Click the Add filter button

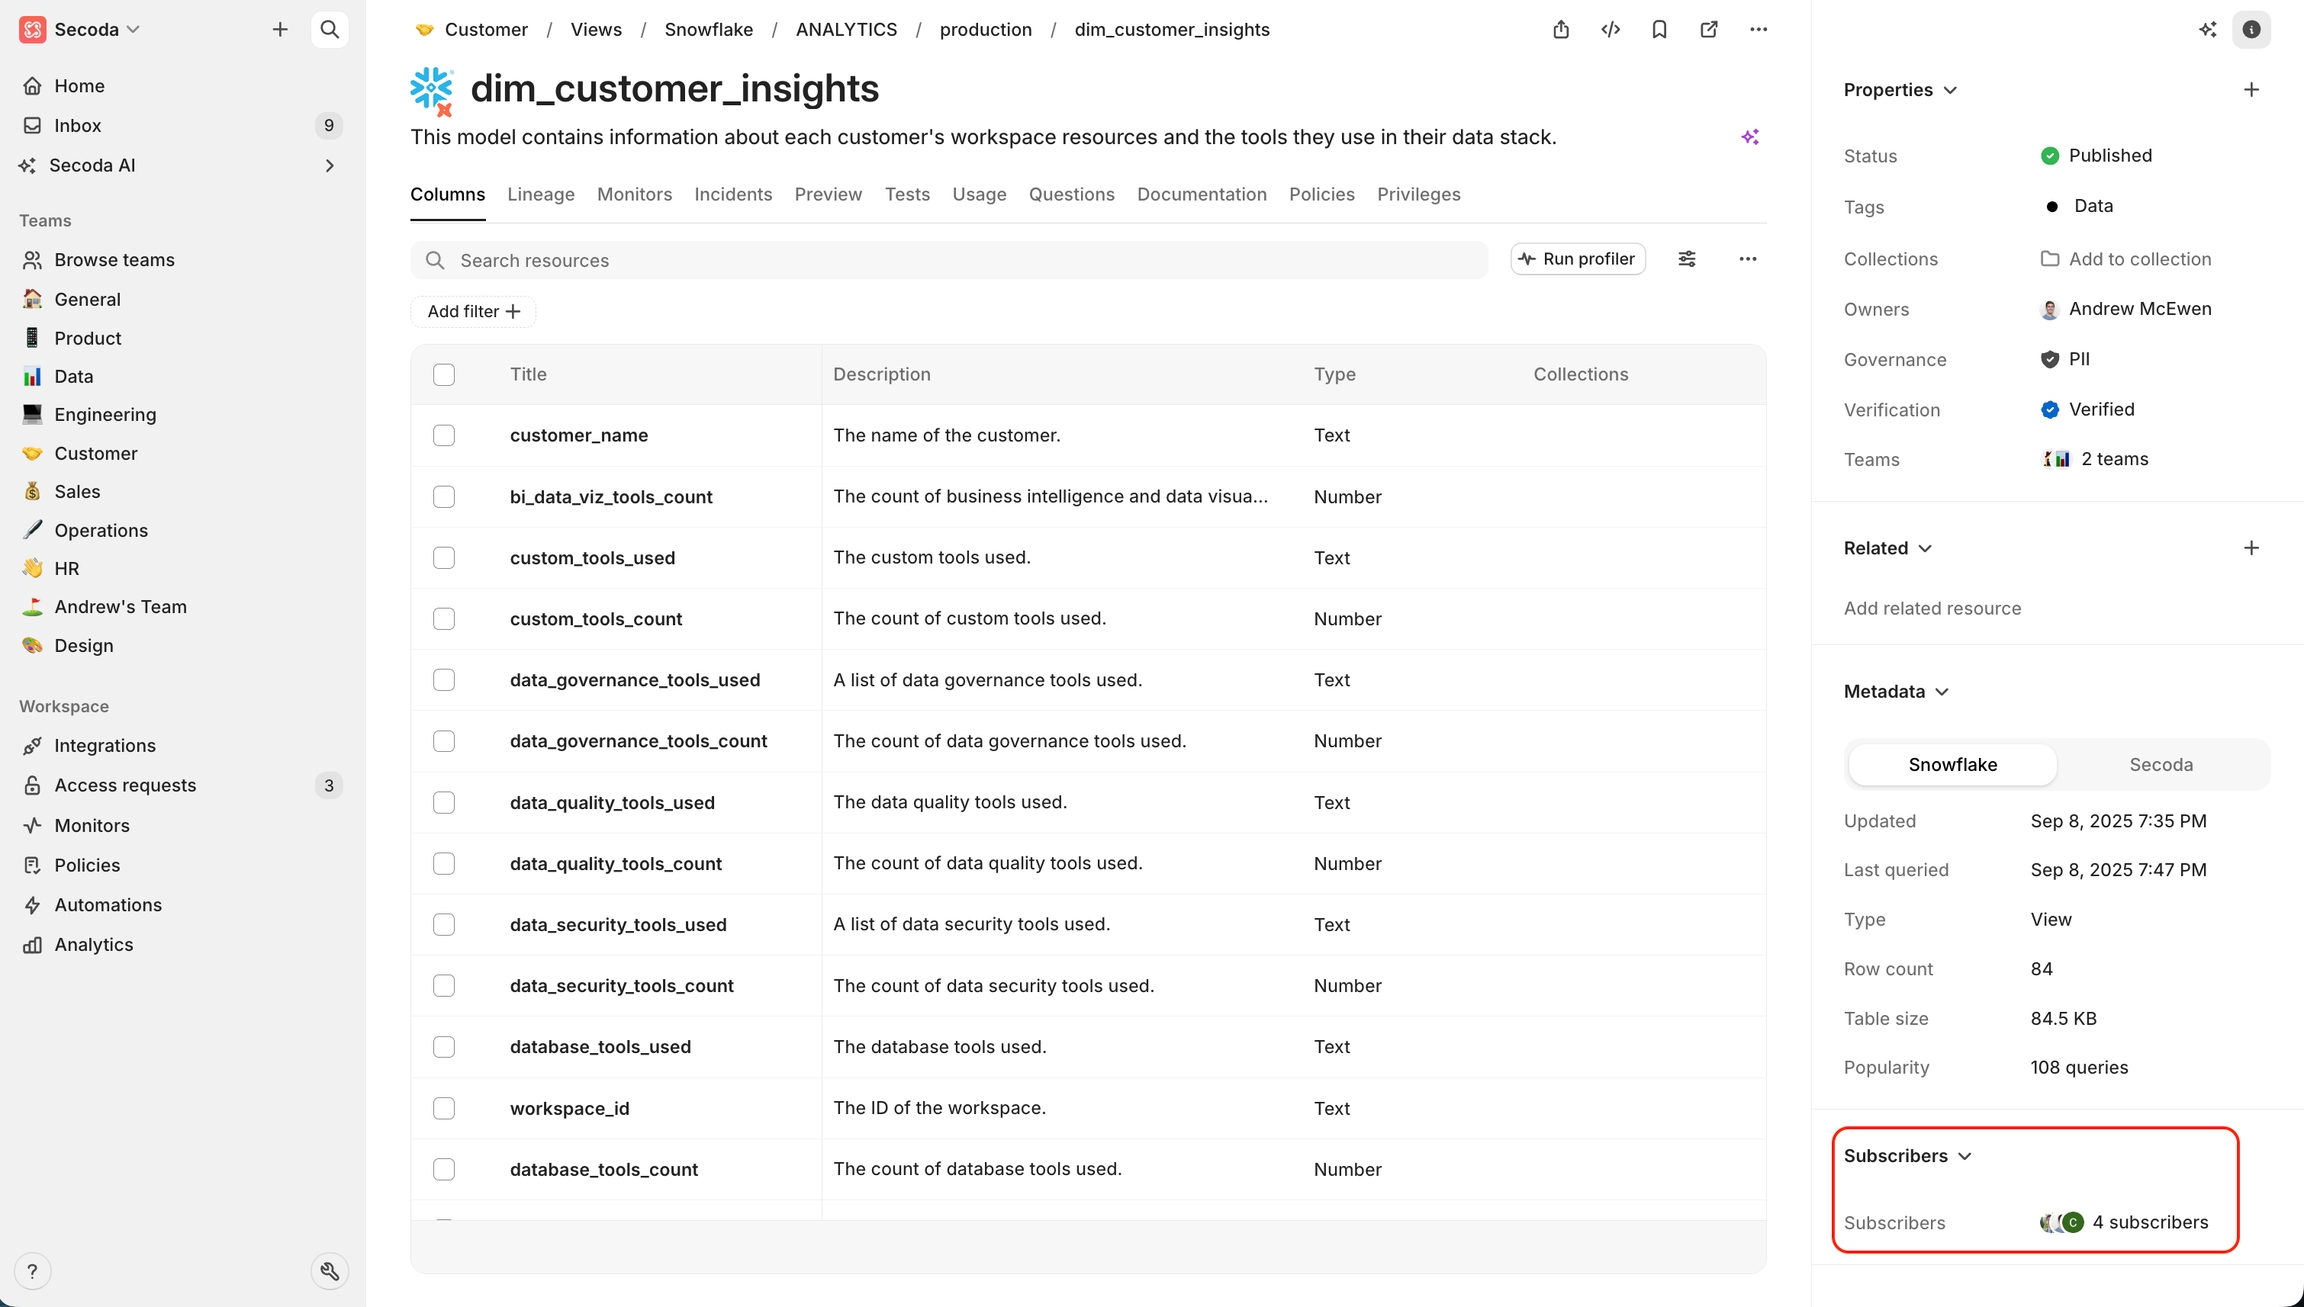pos(473,312)
